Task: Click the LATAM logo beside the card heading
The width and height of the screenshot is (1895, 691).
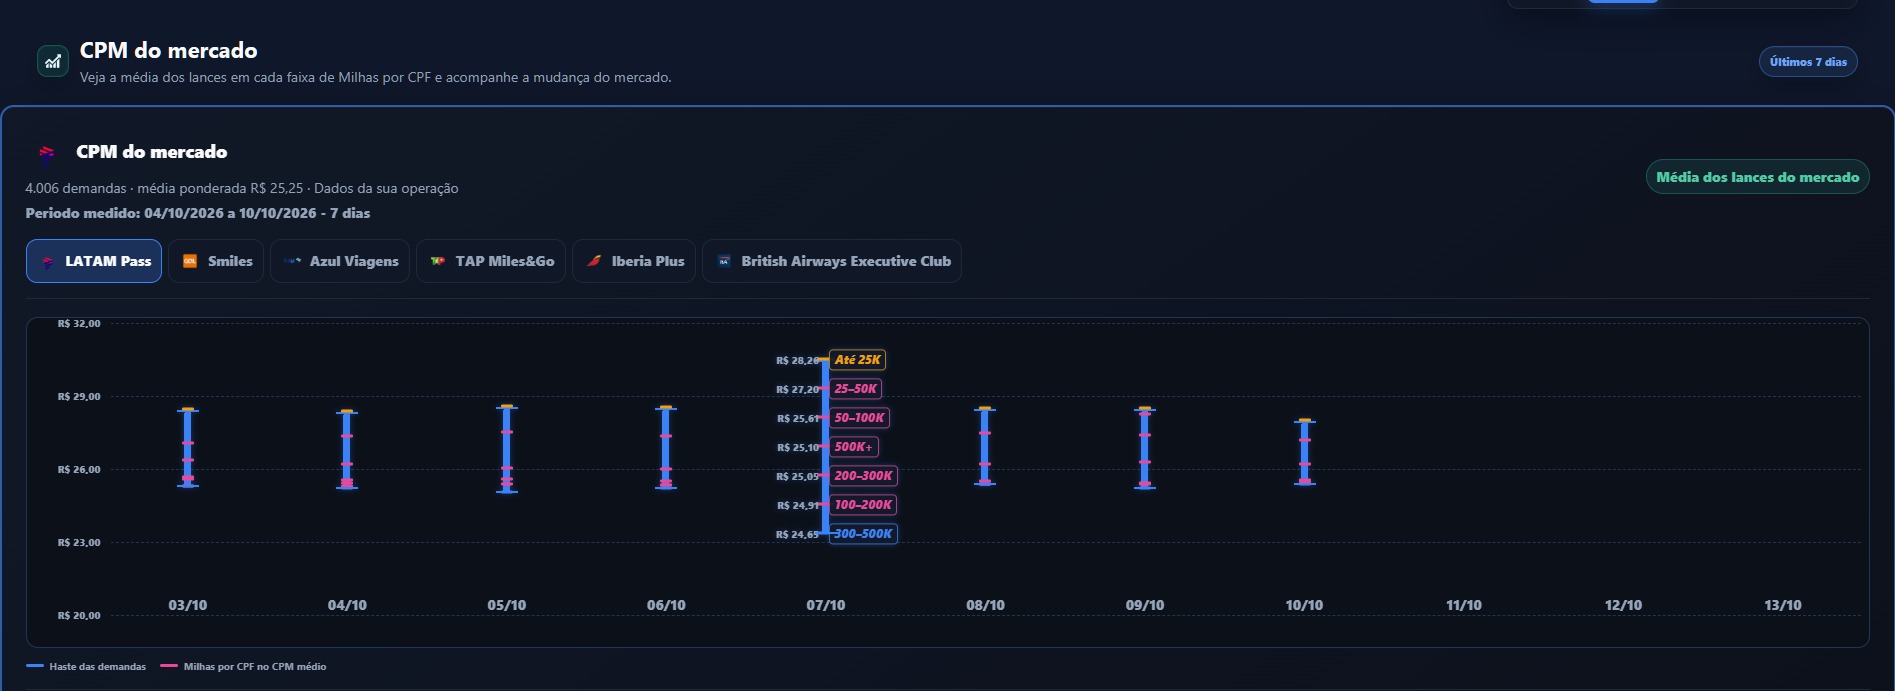Action: (46, 152)
